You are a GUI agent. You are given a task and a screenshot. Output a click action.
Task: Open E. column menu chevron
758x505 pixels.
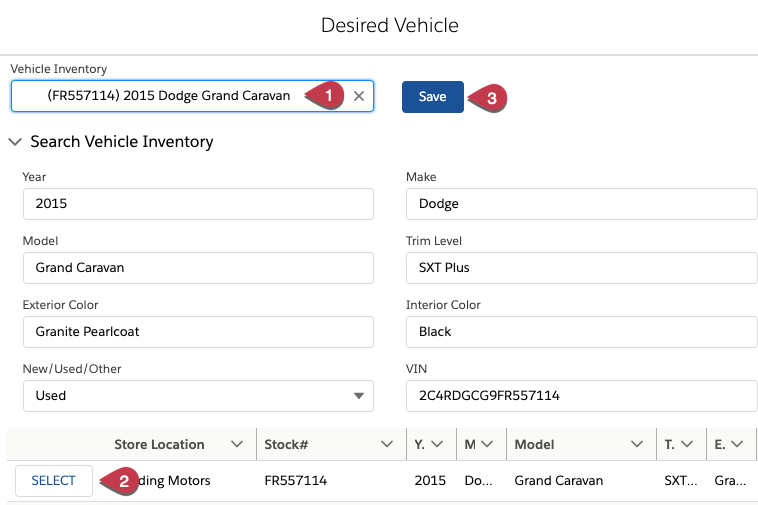(x=737, y=444)
